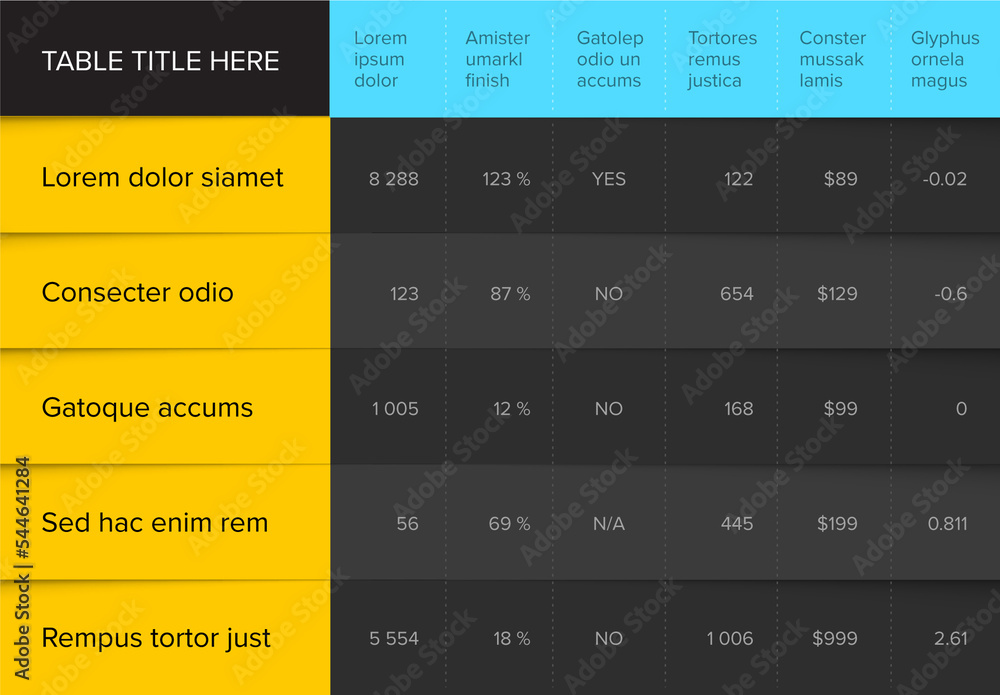
Task: Click the 0.811 value cell
Action: pos(947,523)
